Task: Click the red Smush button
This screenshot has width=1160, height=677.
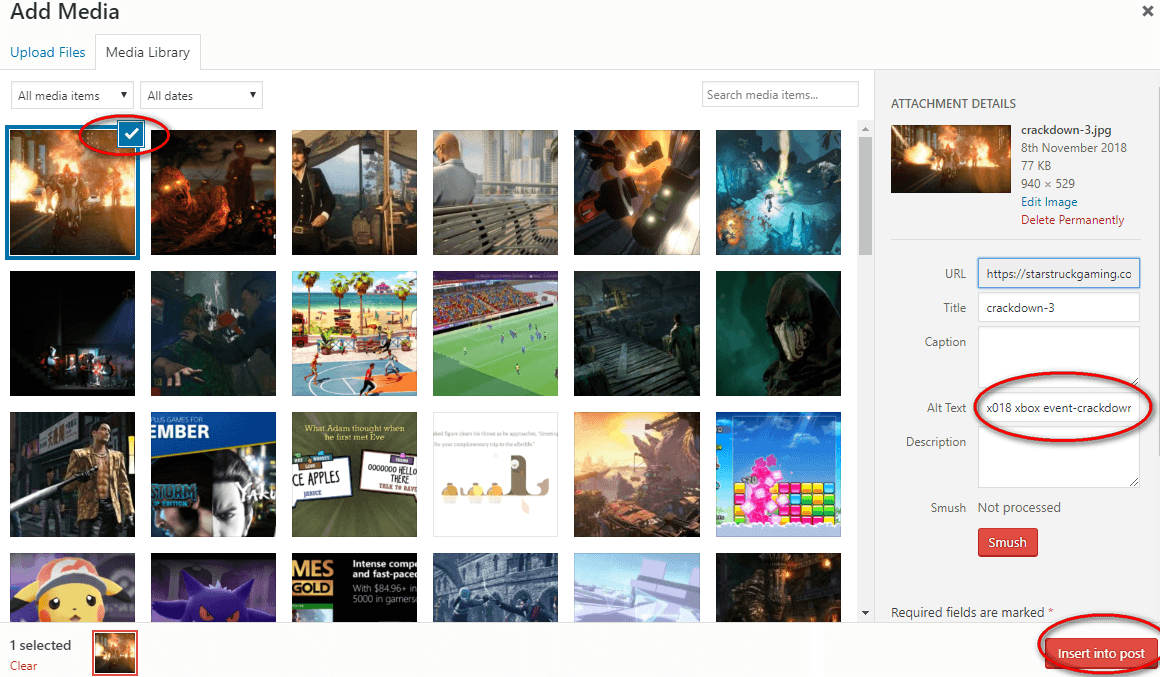Action: point(1008,542)
